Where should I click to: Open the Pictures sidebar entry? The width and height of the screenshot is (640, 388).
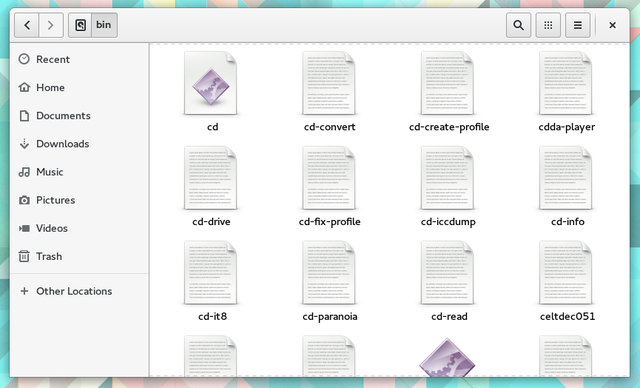tap(80, 200)
